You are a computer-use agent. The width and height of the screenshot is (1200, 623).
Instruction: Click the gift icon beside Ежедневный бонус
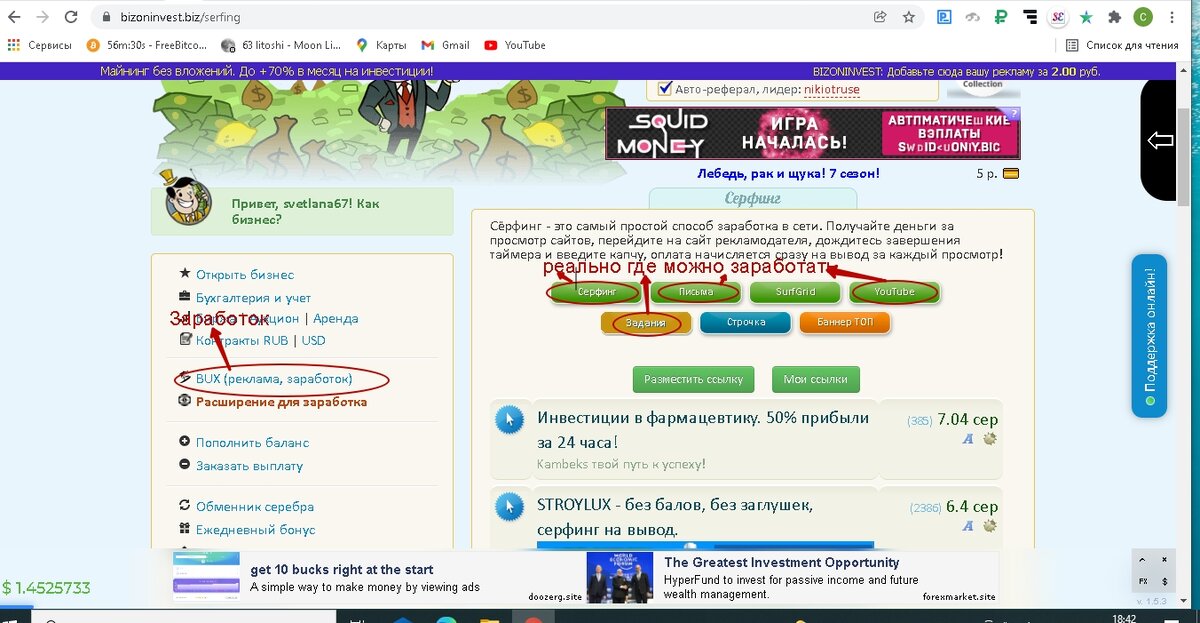(x=184, y=528)
